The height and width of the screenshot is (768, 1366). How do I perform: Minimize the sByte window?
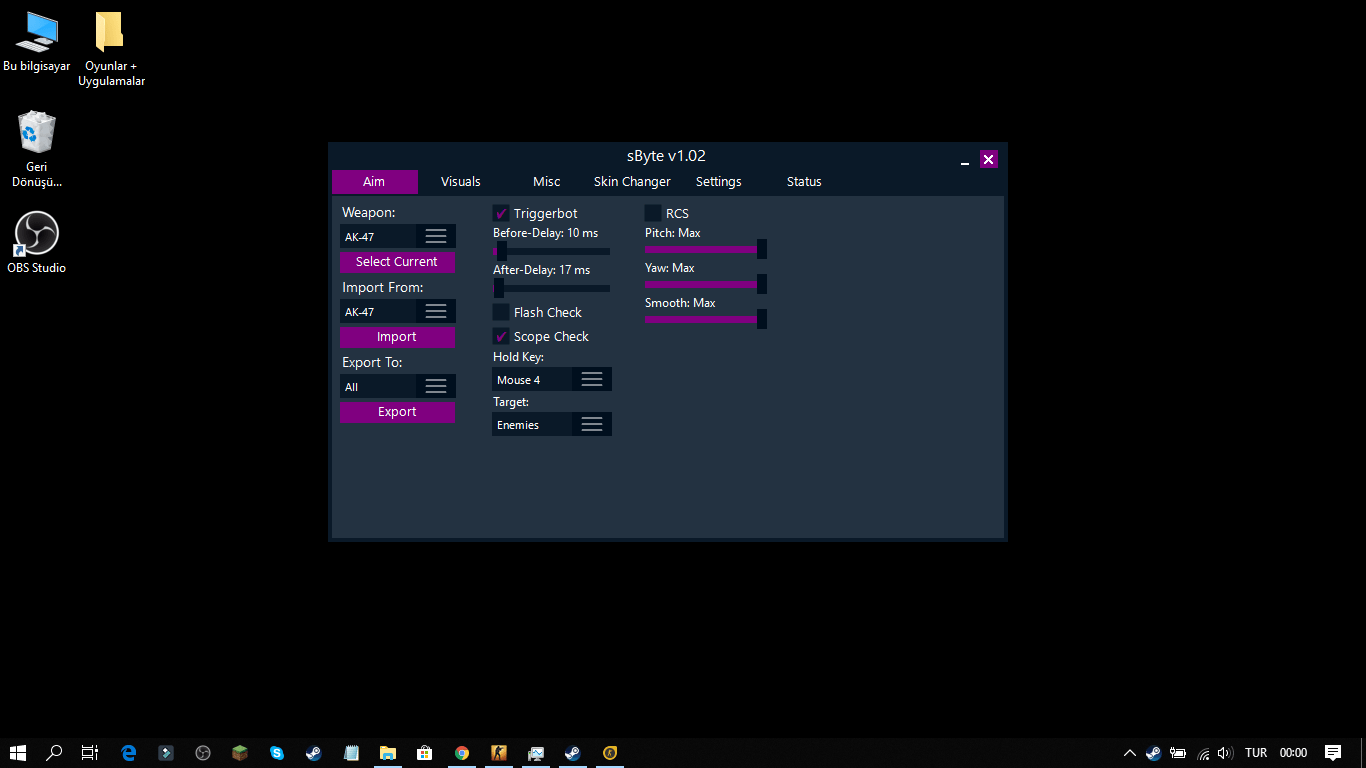coord(965,160)
